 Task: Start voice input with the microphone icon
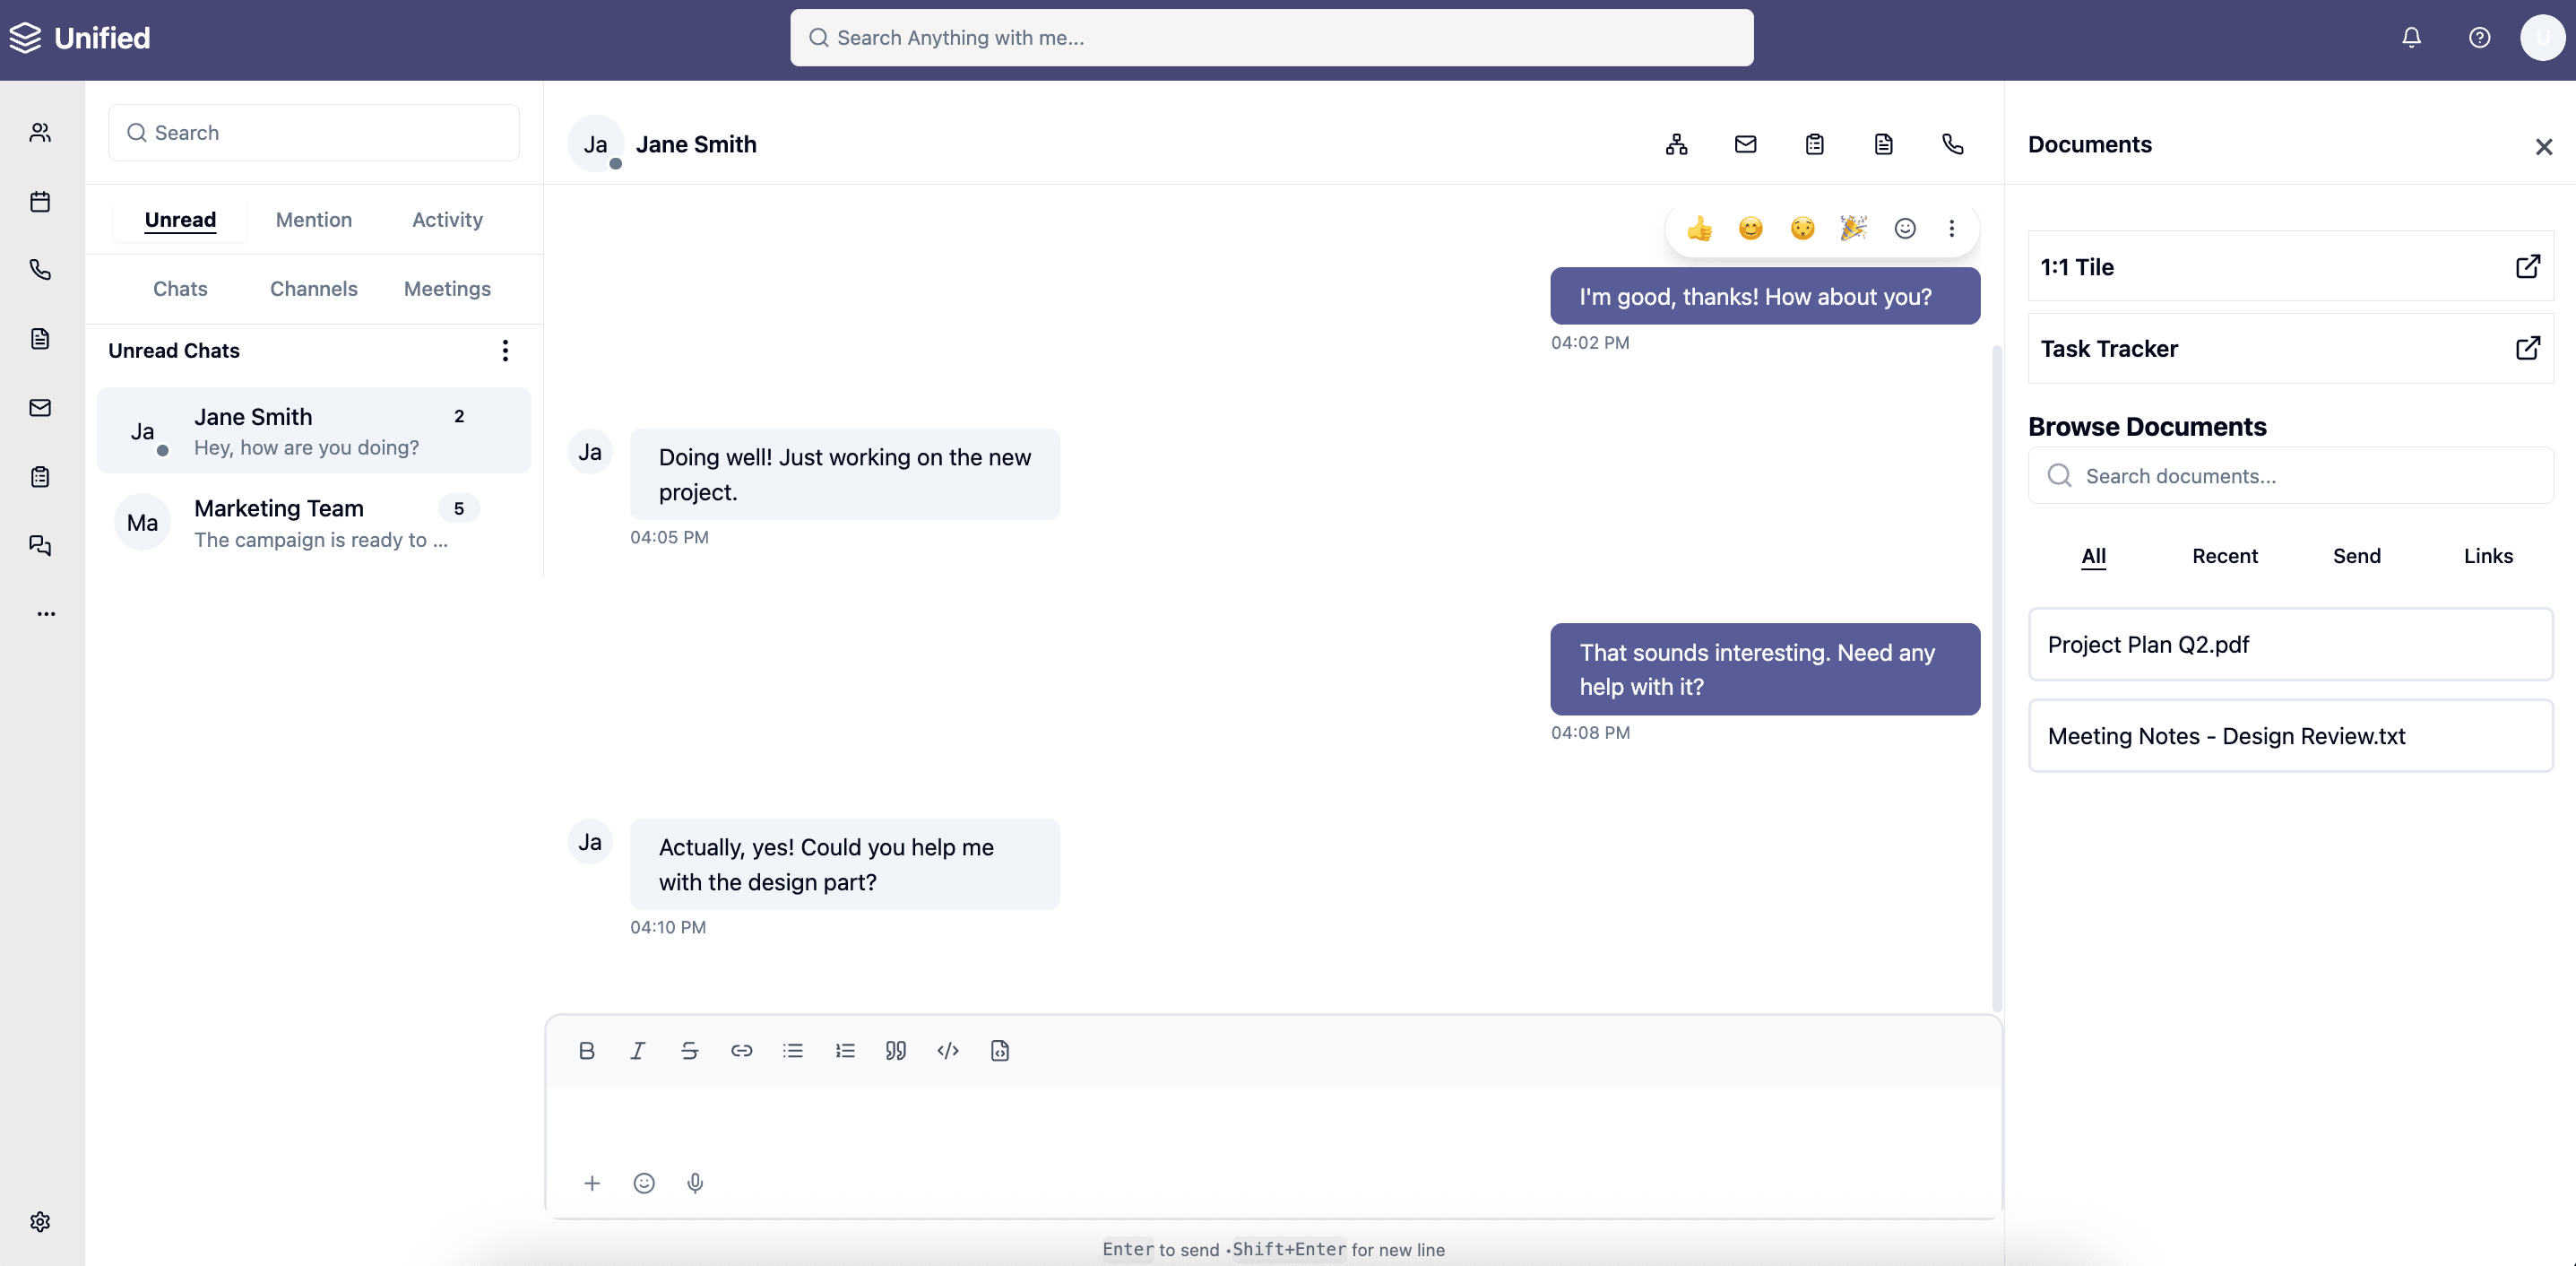696,1183
